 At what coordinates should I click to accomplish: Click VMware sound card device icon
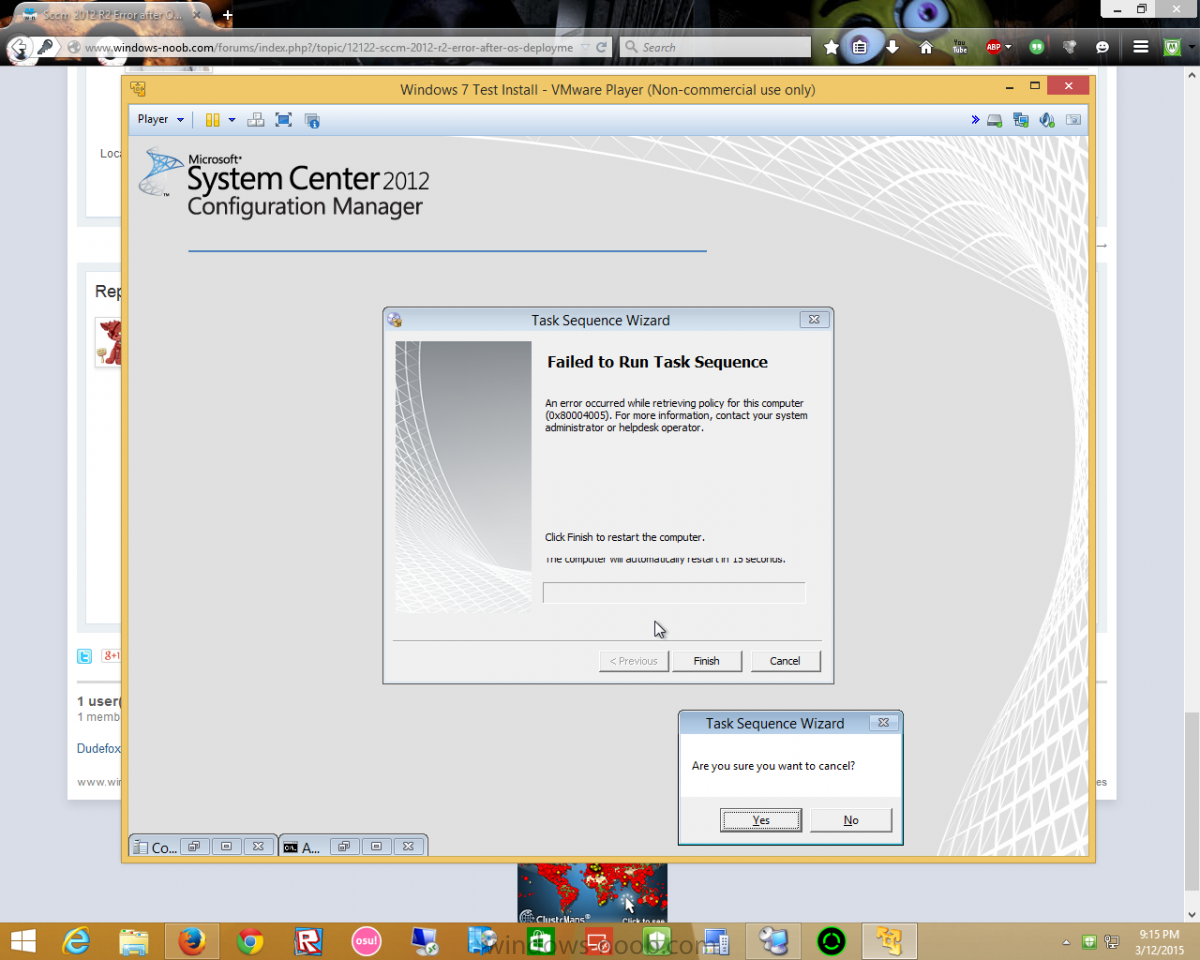1047,120
